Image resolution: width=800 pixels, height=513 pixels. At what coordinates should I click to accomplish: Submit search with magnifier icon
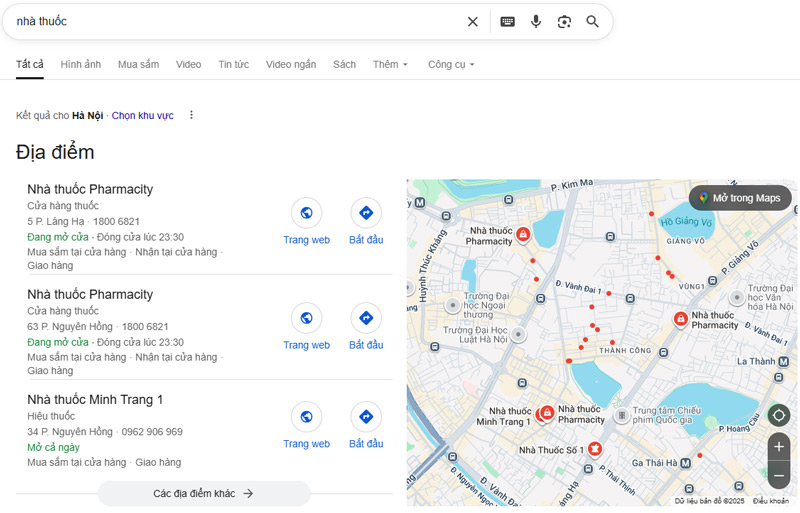pyautogui.click(x=592, y=21)
